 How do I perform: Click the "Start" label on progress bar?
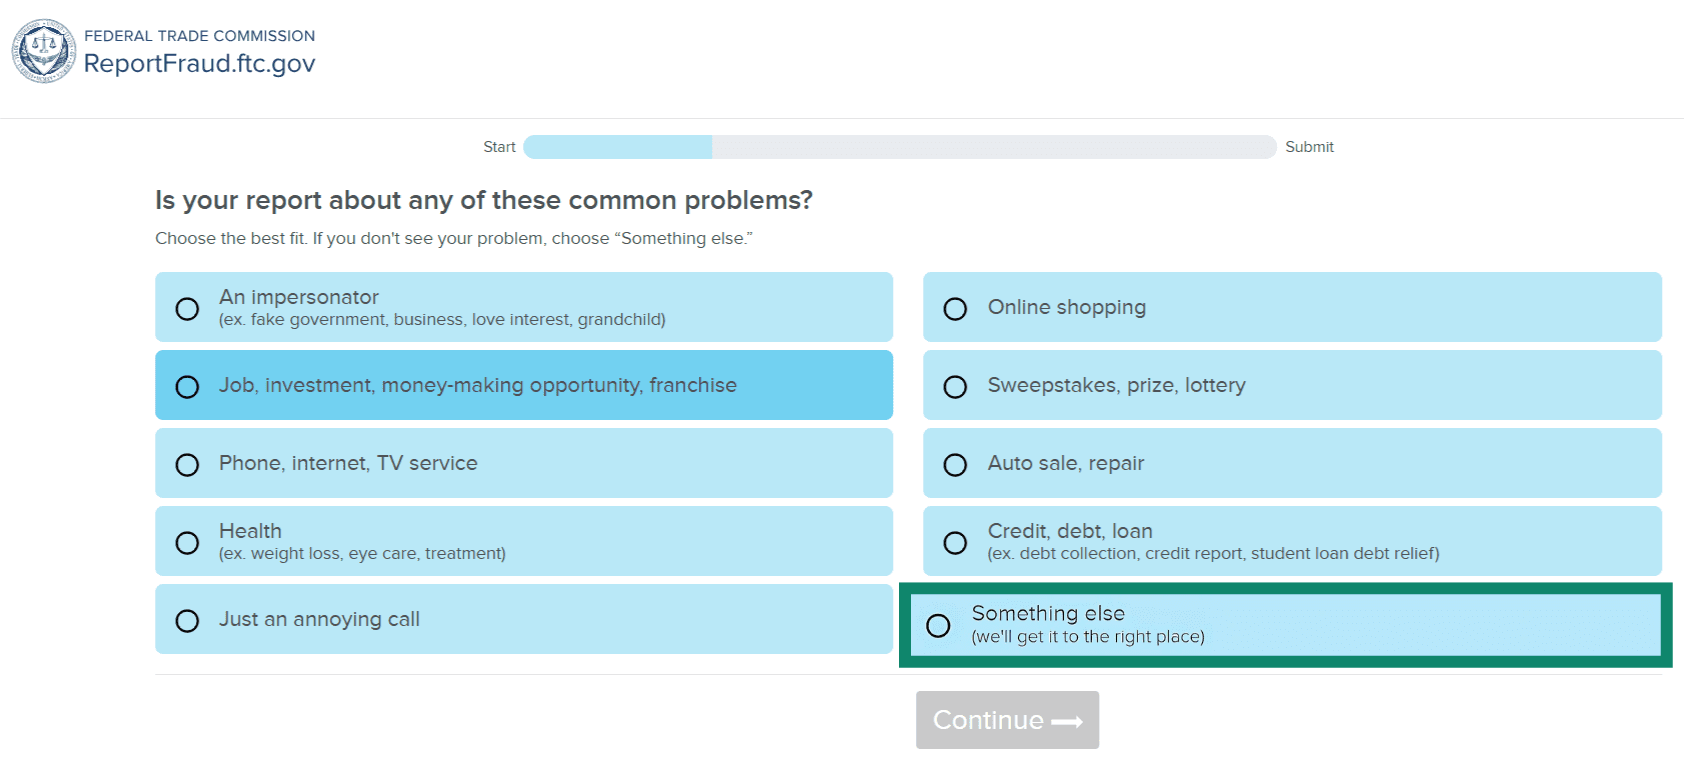click(499, 147)
